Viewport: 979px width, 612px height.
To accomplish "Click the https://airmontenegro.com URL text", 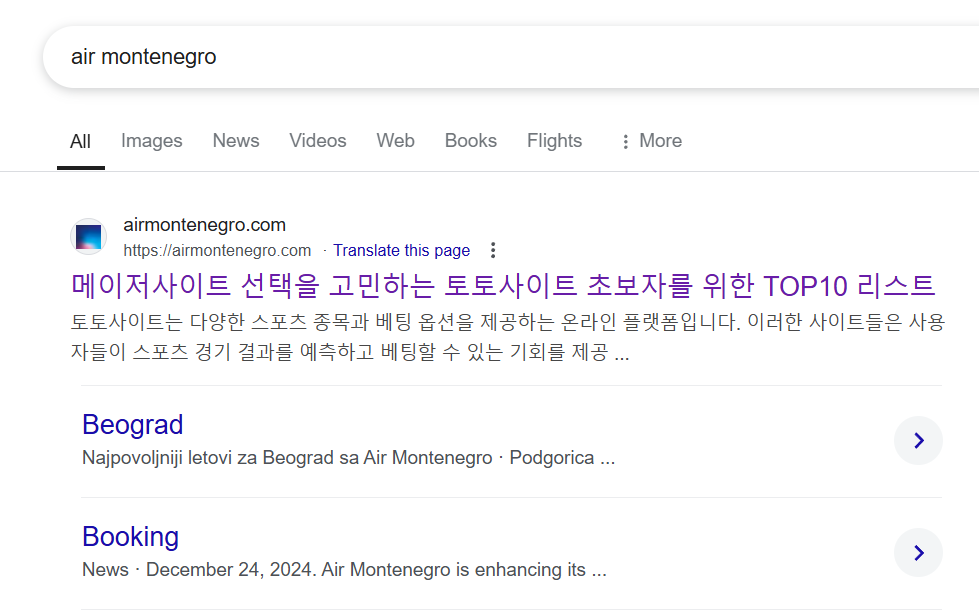I will click(217, 250).
